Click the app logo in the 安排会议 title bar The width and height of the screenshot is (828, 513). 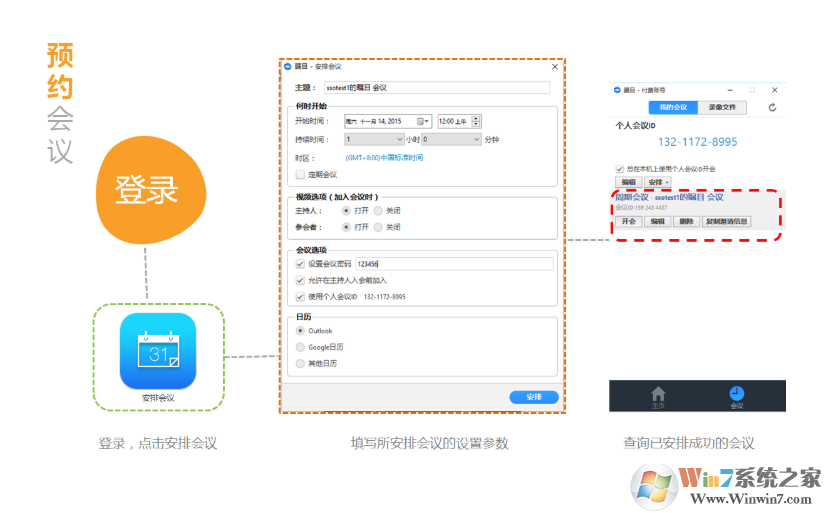coord(288,67)
